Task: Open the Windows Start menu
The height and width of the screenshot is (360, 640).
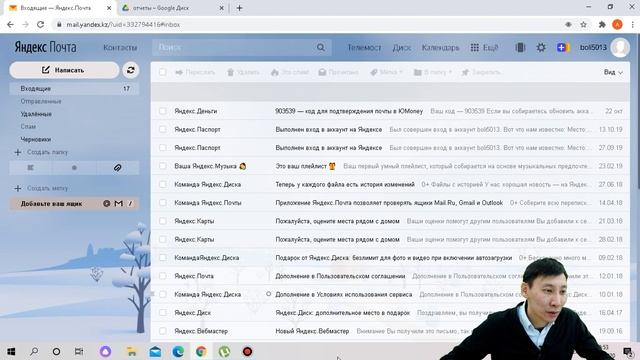Action: 11,351
